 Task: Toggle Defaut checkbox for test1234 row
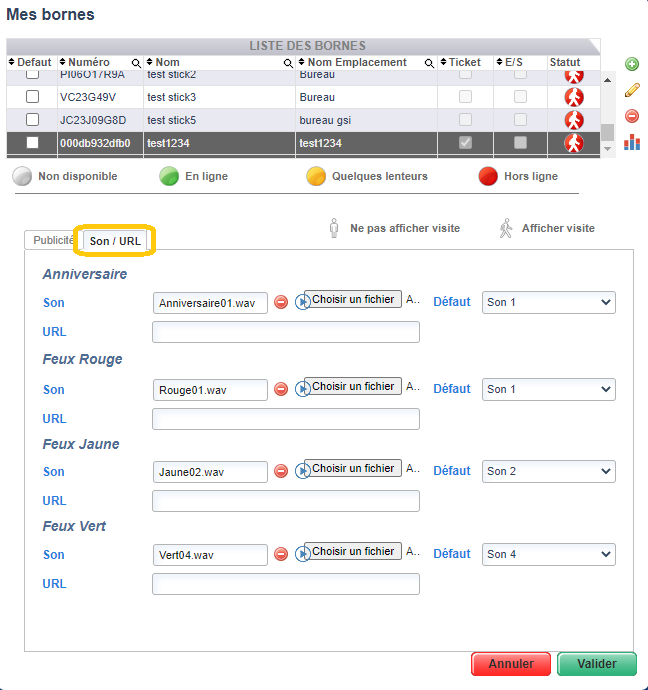coord(32,143)
